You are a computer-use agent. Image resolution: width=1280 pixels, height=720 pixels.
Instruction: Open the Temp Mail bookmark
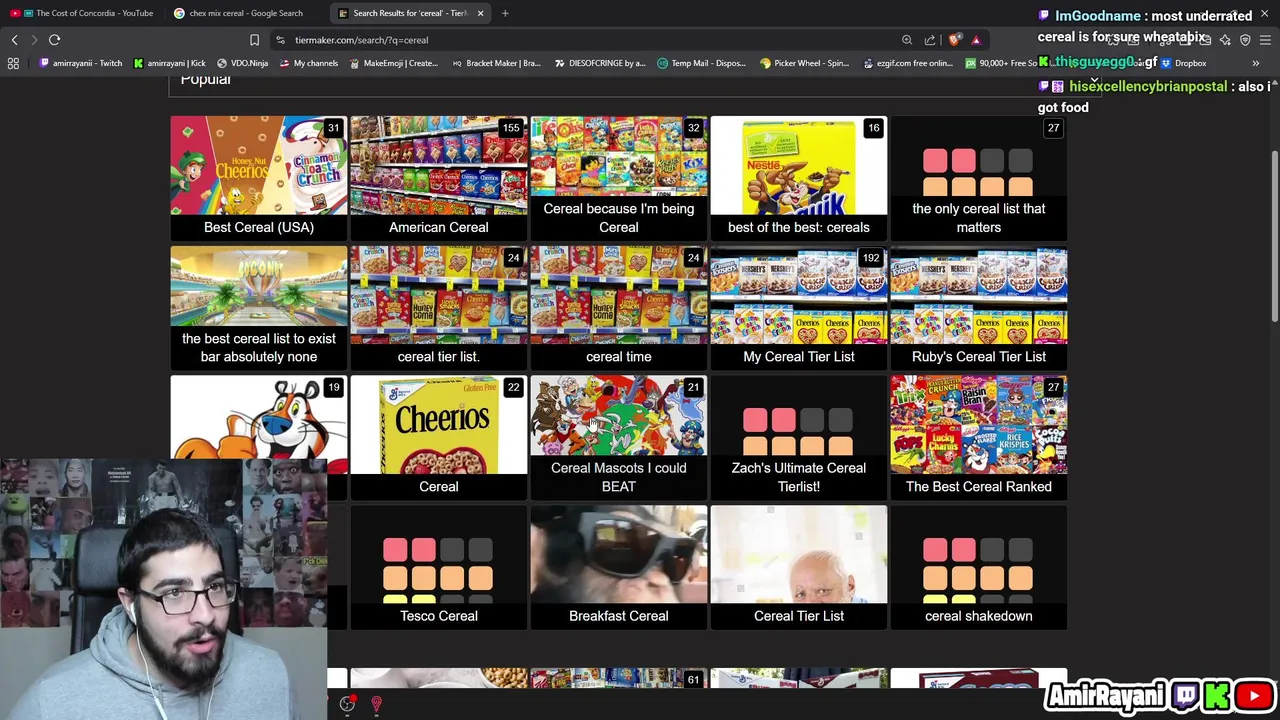701,63
